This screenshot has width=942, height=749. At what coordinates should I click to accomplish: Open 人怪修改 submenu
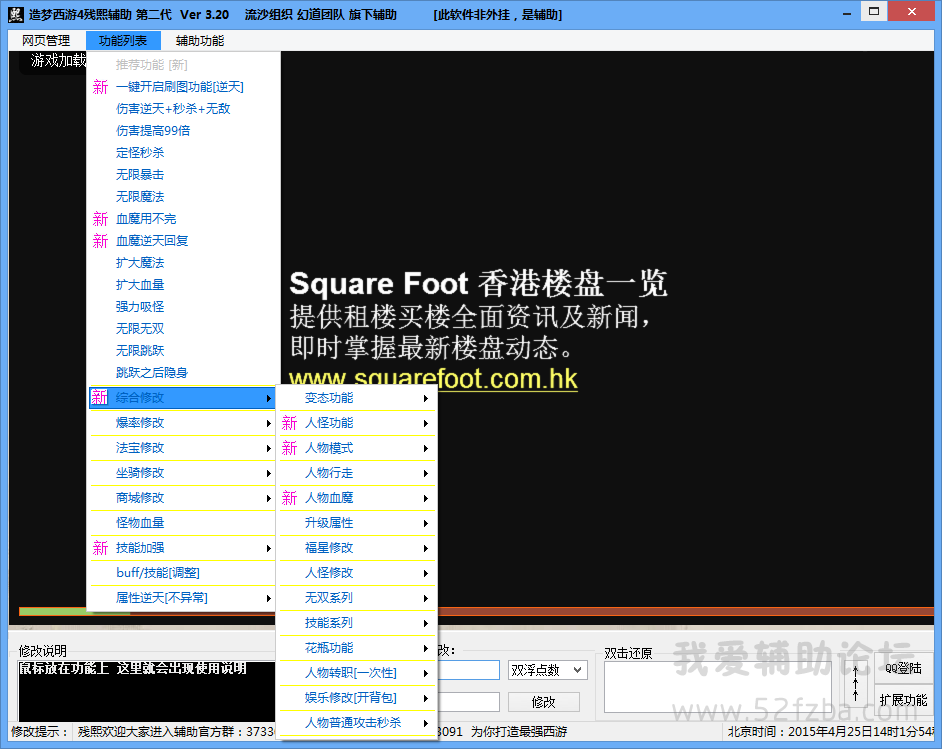tap(356, 573)
